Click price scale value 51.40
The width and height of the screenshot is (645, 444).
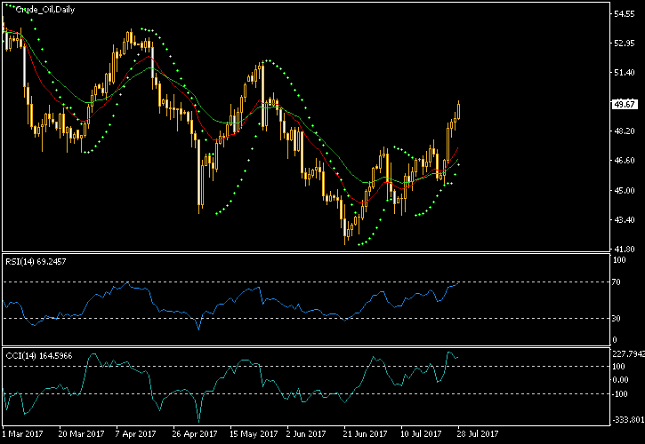click(624, 72)
